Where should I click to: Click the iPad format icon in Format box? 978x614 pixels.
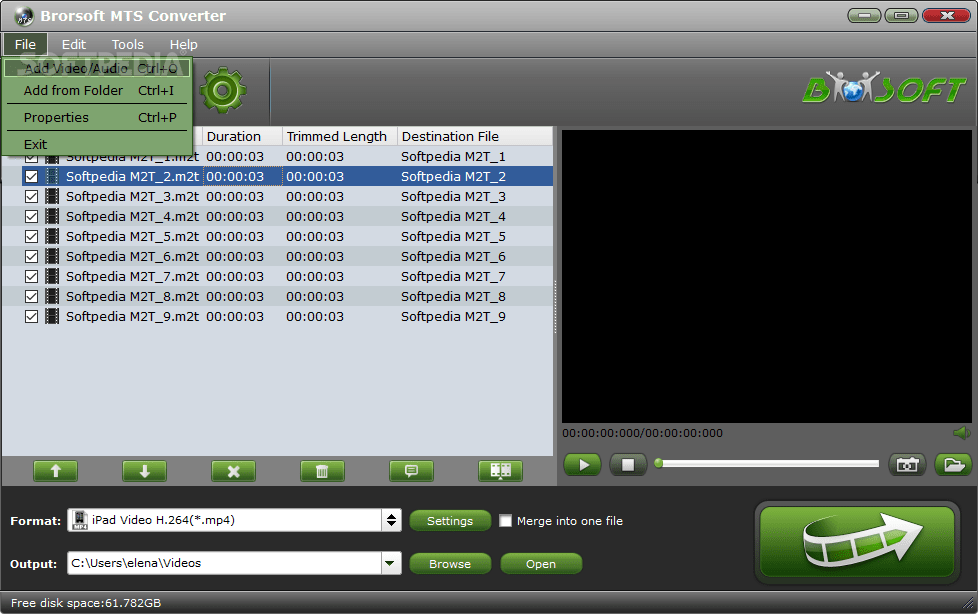click(80, 520)
